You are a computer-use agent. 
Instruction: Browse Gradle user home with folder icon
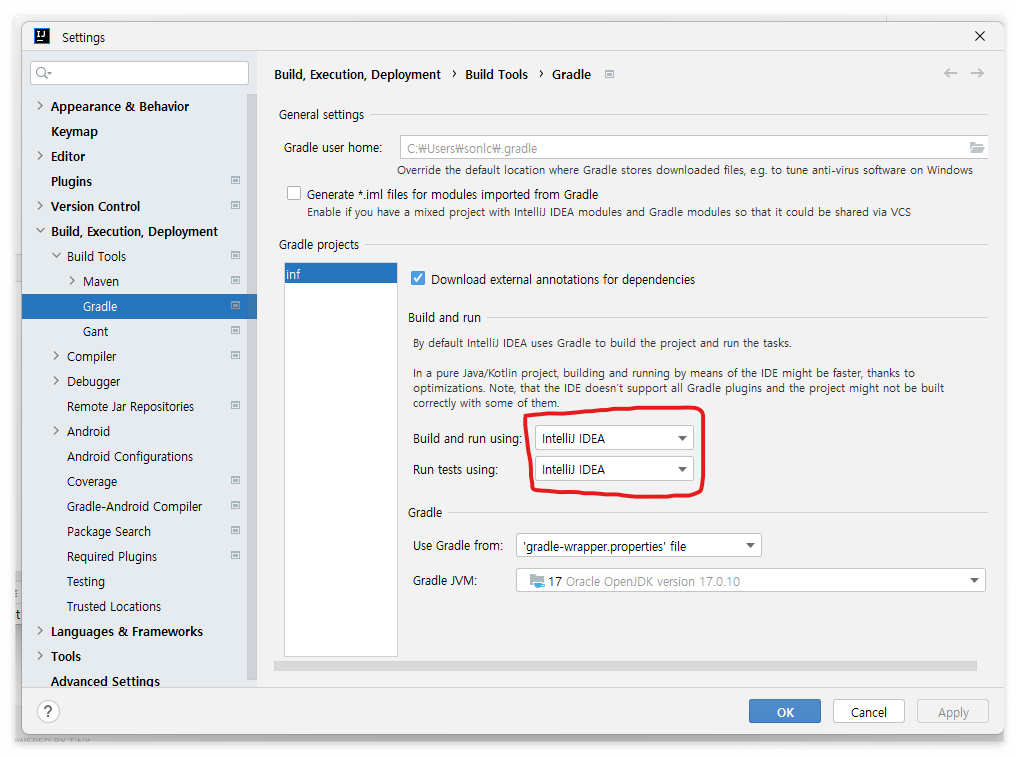click(x=976, y=148)
